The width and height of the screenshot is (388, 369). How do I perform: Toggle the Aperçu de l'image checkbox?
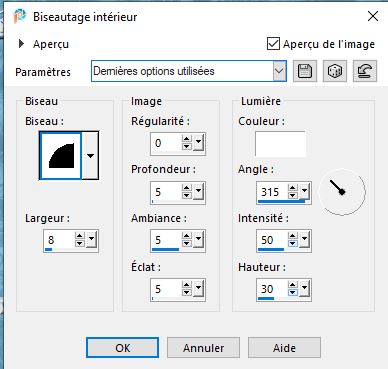(273, 44)
